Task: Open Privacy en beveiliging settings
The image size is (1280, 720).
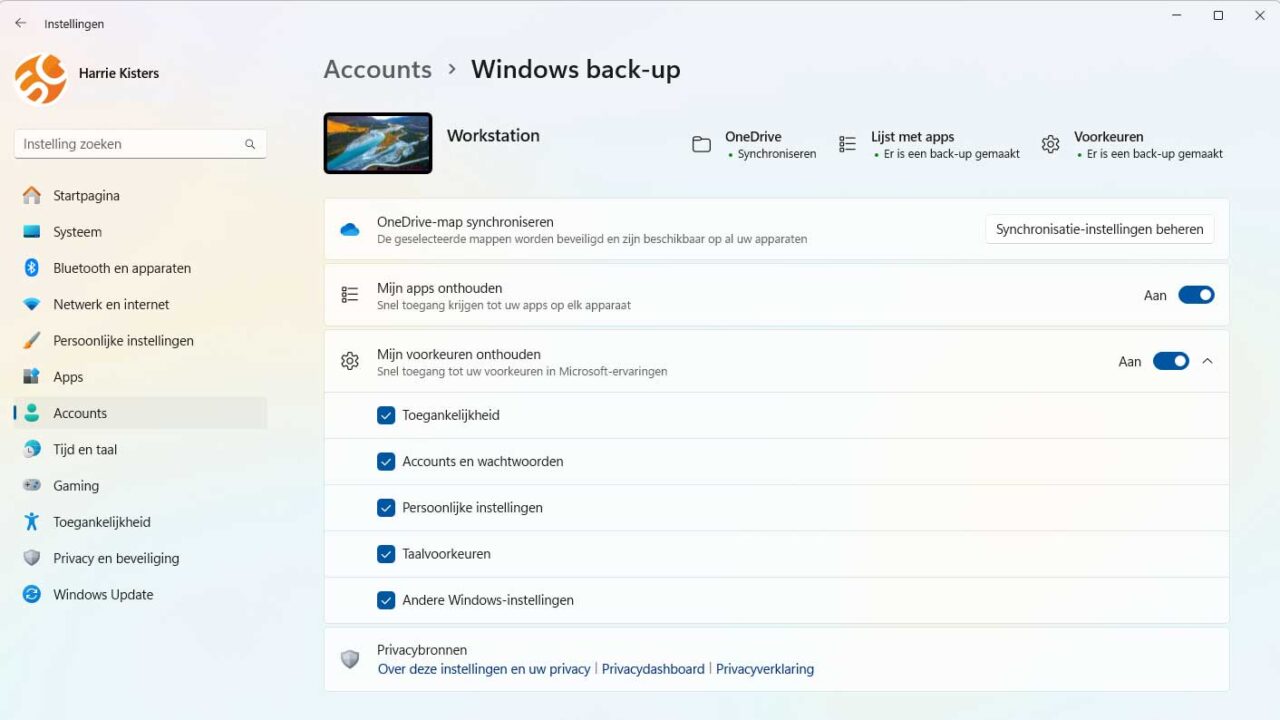Action: 116,558
